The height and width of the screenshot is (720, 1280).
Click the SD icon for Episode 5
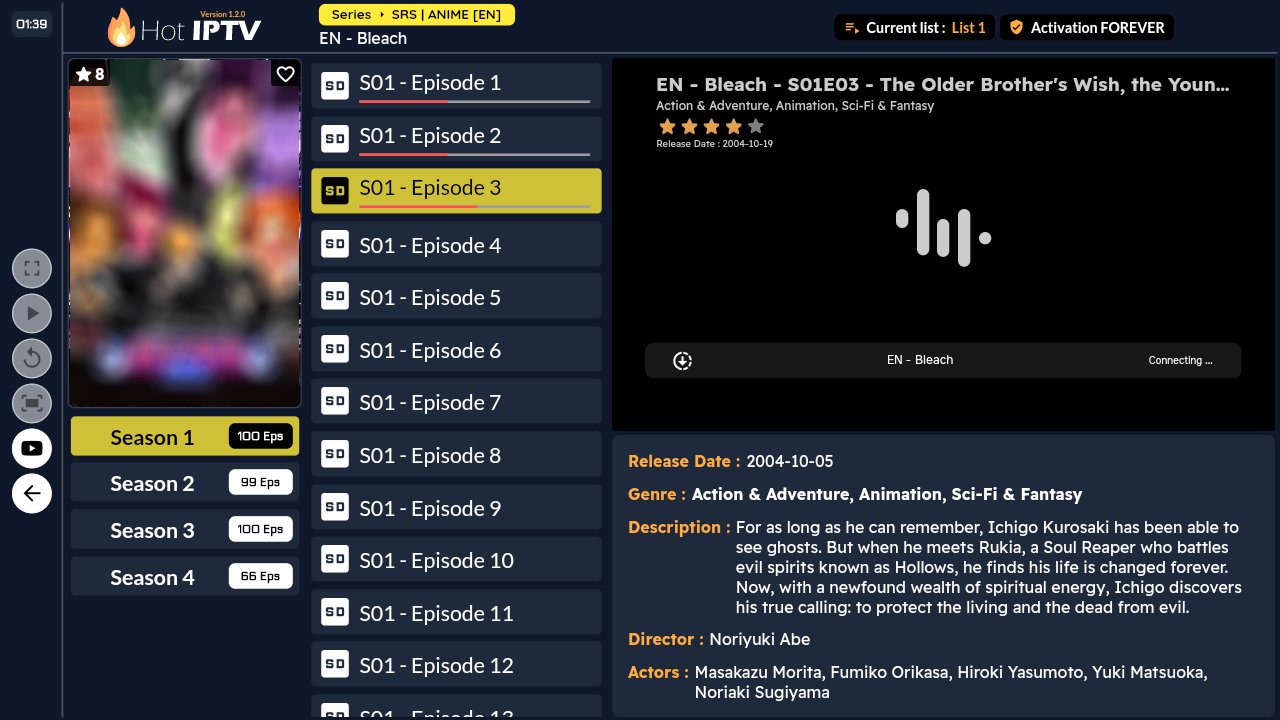(x=335, y=296)
